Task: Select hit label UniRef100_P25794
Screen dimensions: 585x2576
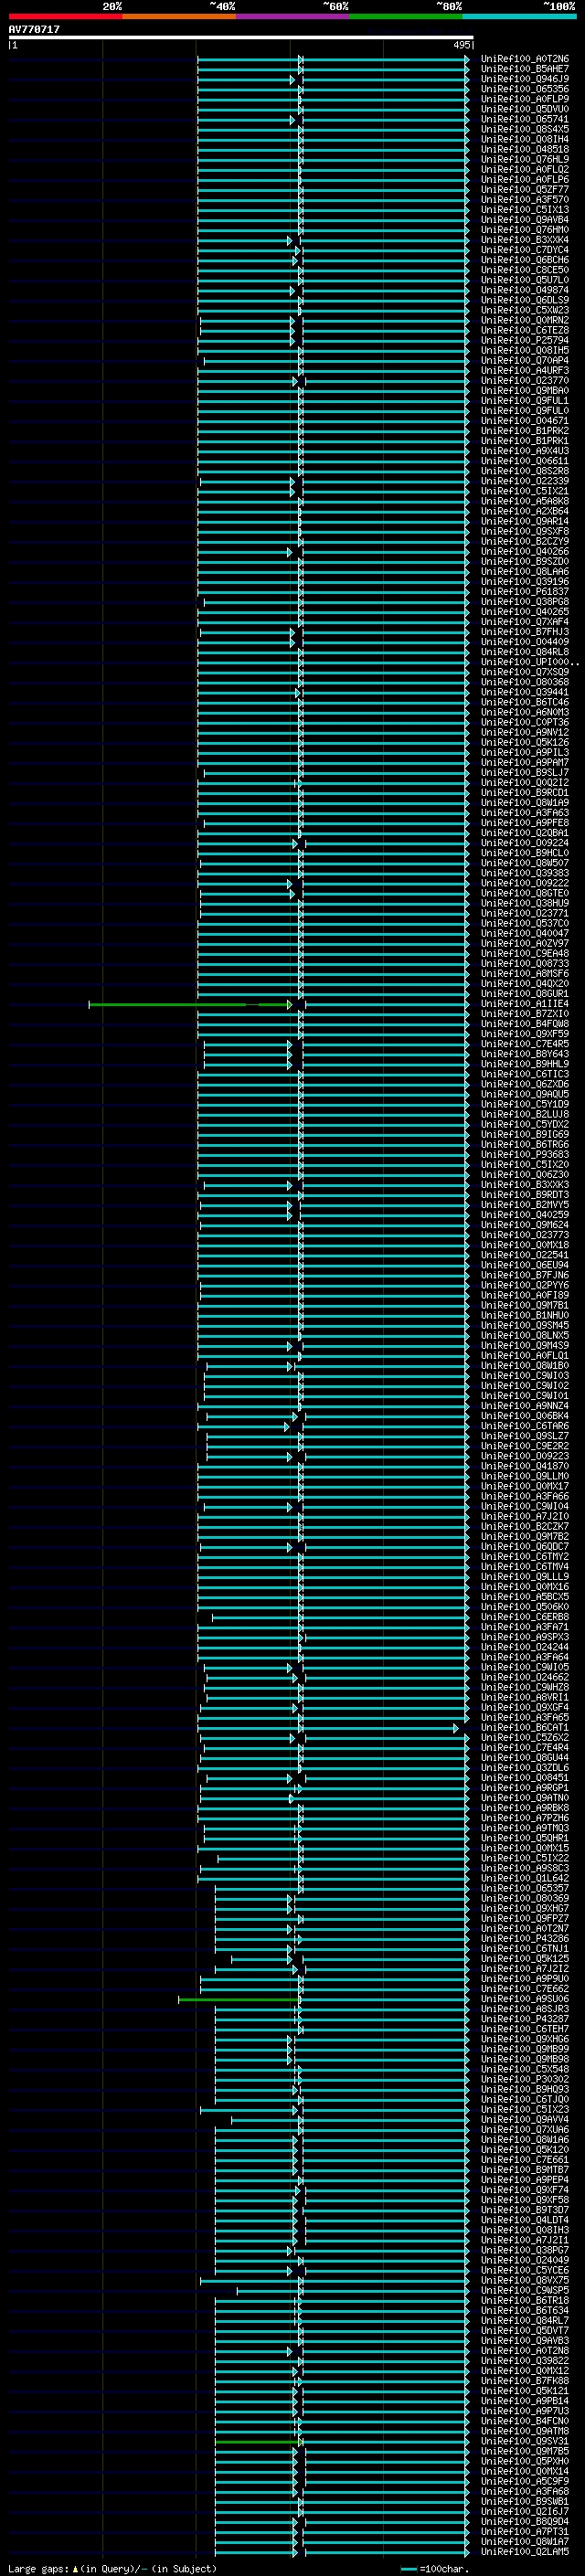Action: click(525, 341)
